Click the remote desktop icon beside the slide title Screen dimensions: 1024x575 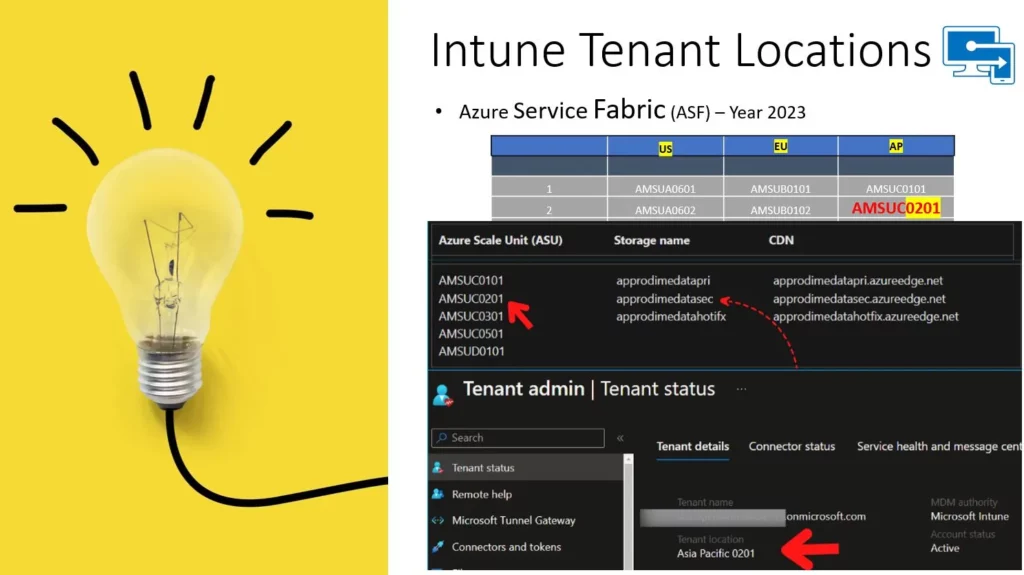[979, 55]
